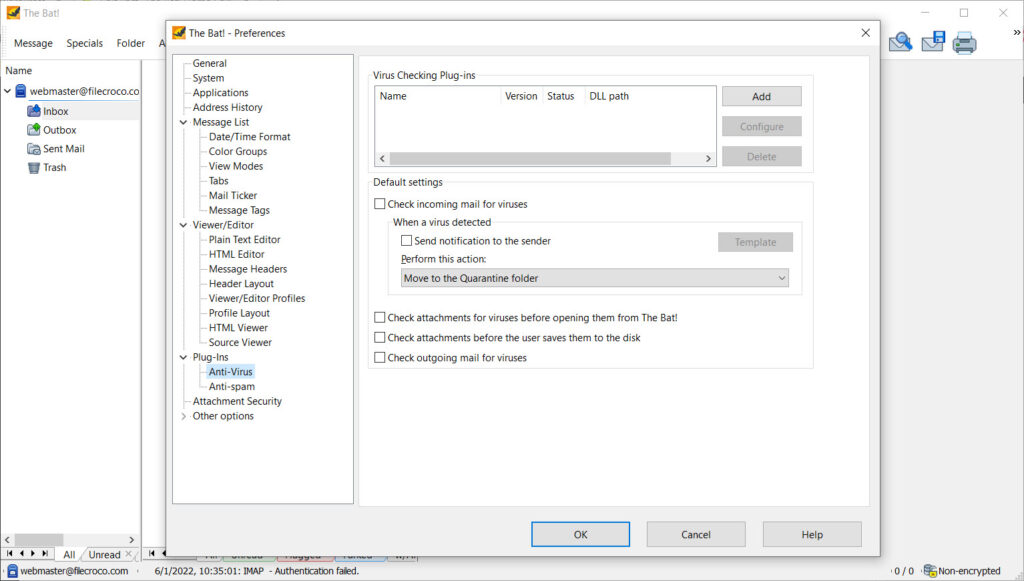Enable Check incoming mail for viruses
The image size is (1024, 581).
tap(379, 204)
